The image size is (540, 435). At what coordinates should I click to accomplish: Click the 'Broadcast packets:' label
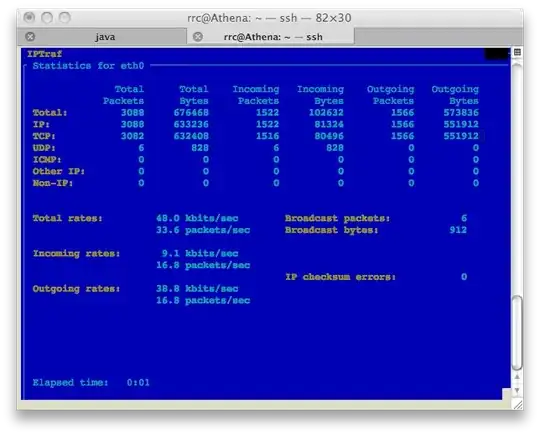338,218
